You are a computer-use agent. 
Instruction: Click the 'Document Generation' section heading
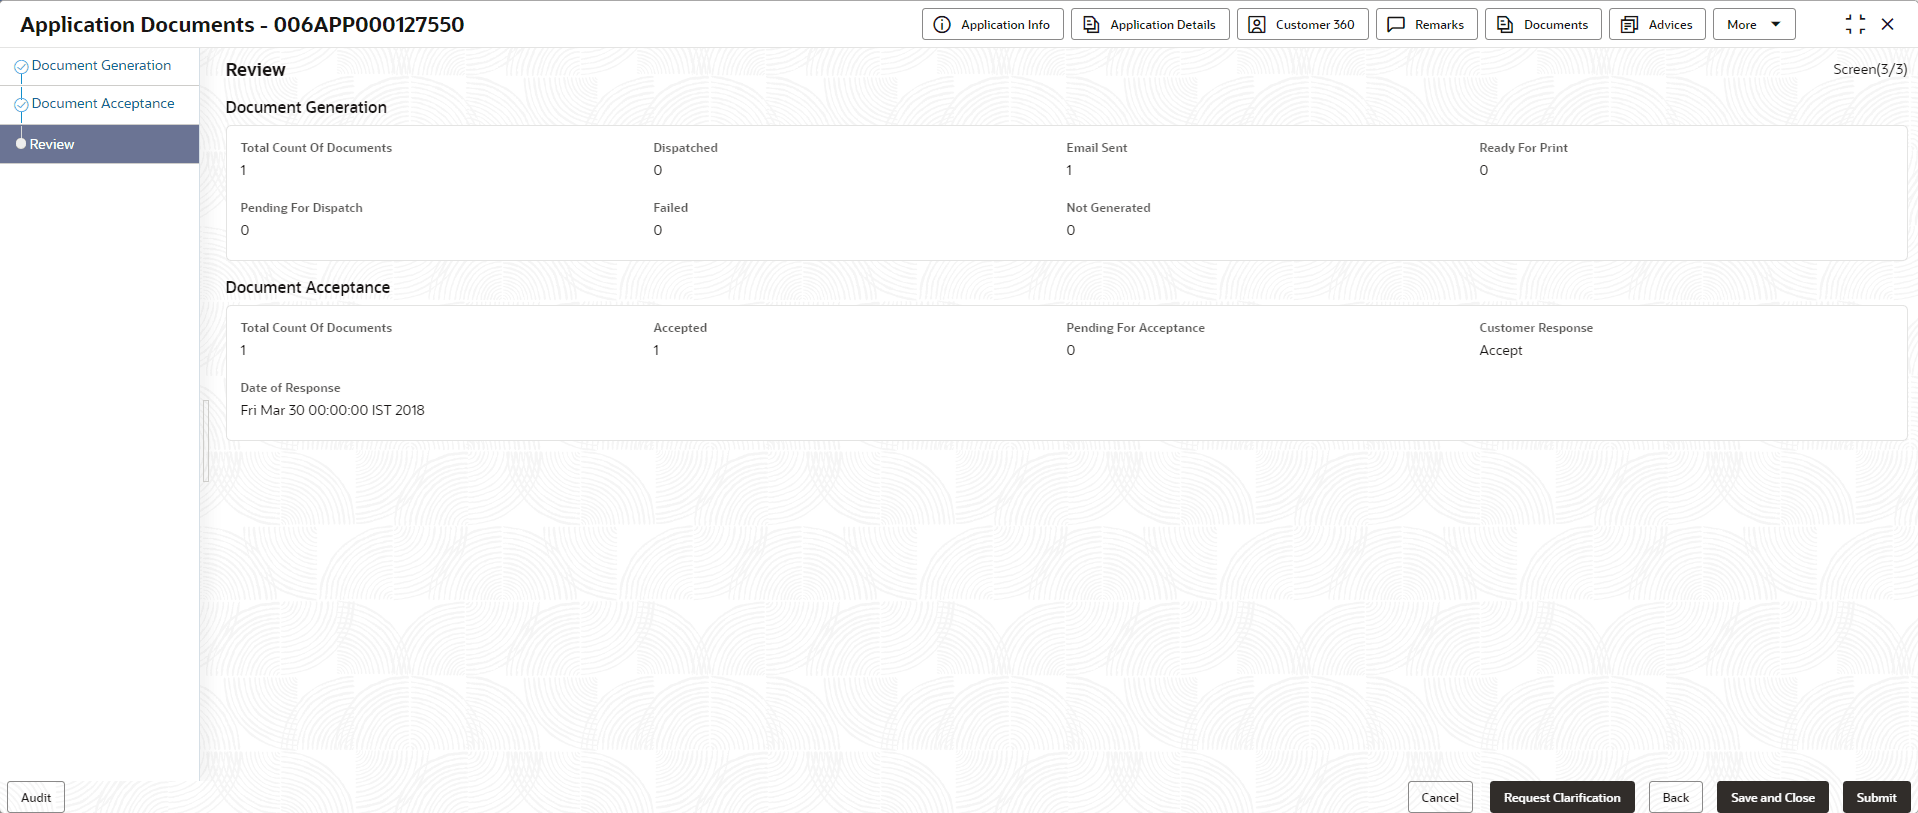pyautogui.click(x=306, y=107)
